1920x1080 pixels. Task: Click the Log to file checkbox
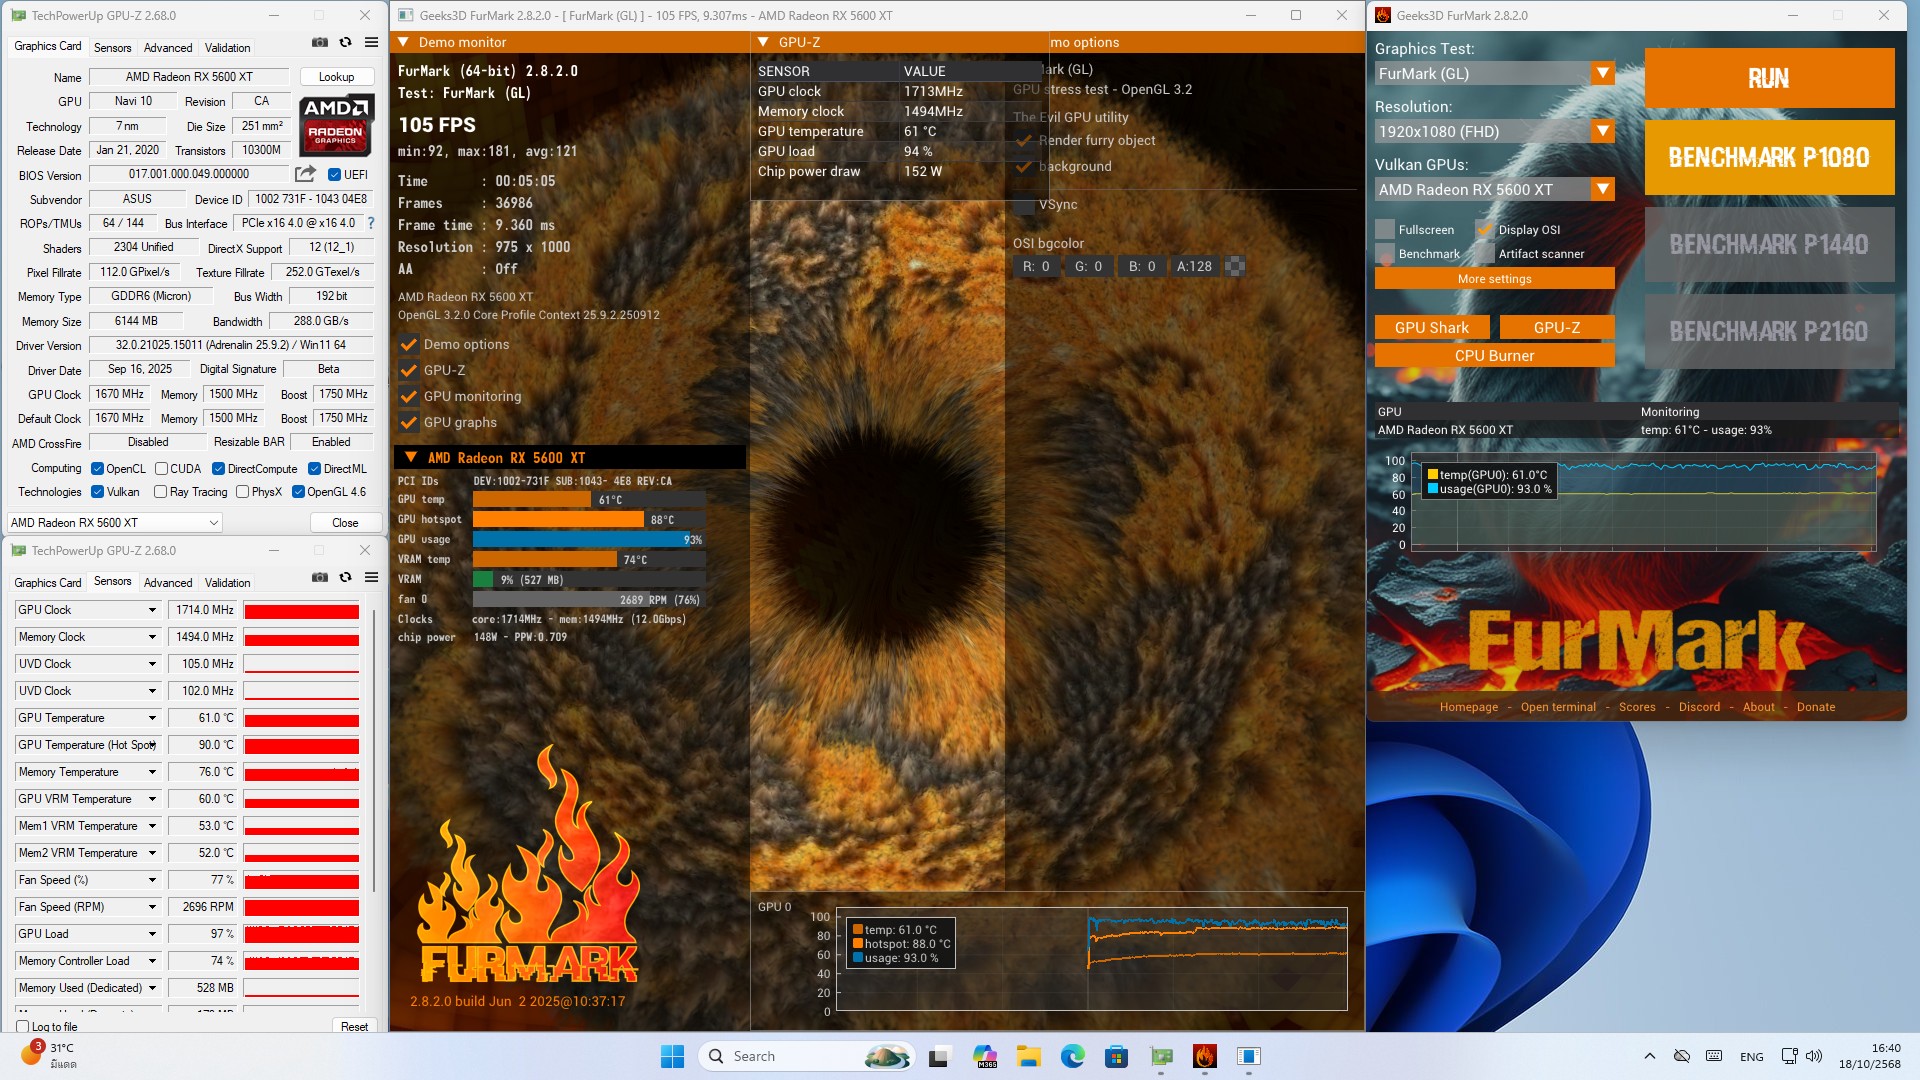tap(23, 1027)
